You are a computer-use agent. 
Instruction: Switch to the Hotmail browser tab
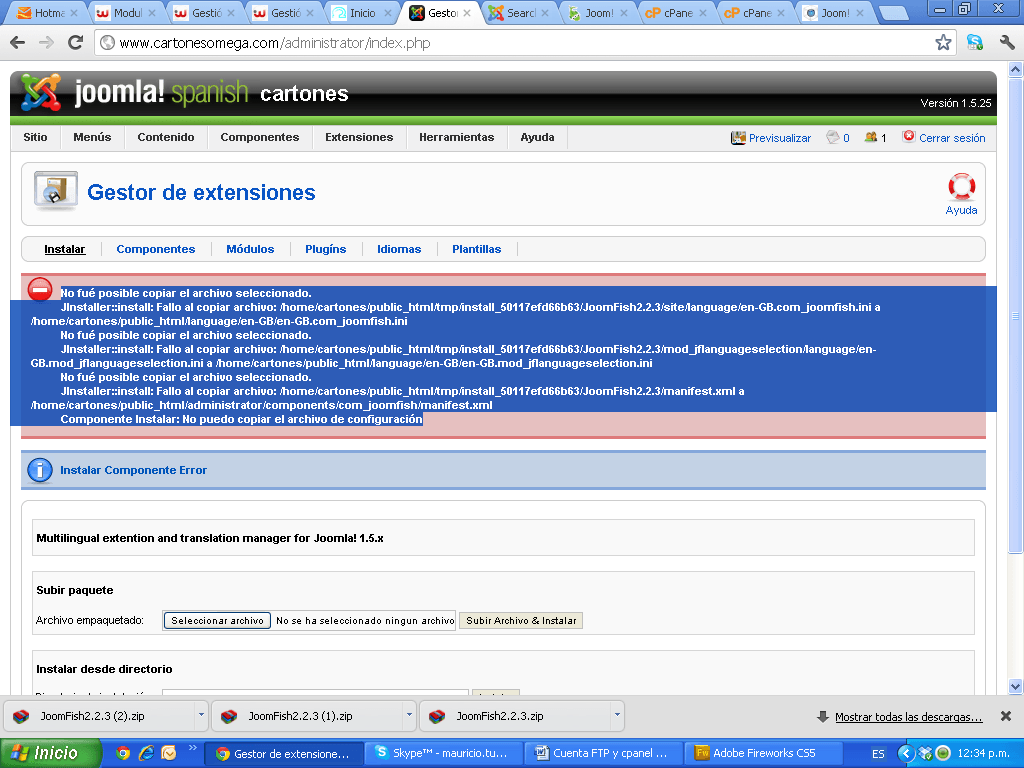click(47, 12)
